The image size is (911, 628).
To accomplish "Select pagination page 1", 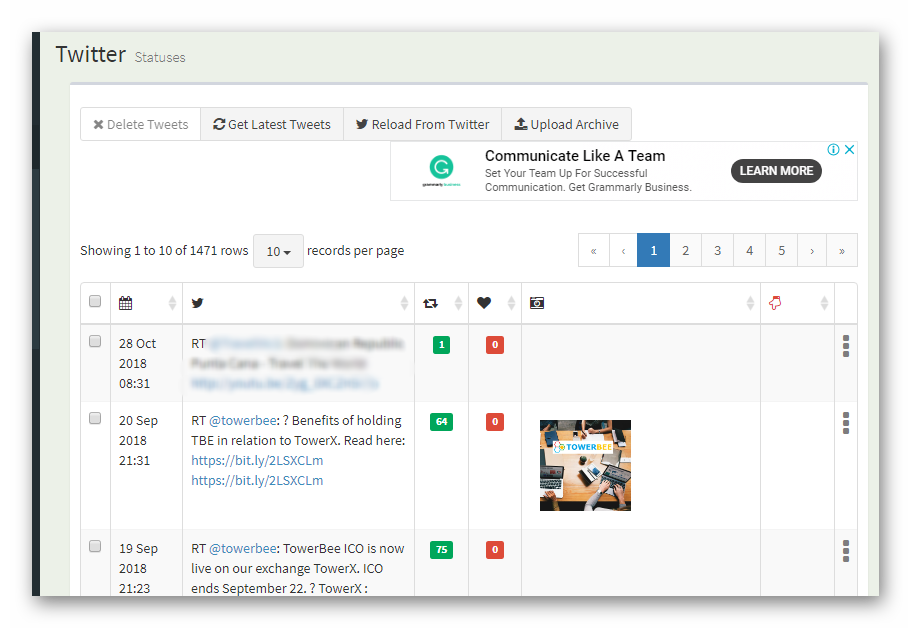I will point(654,250).
